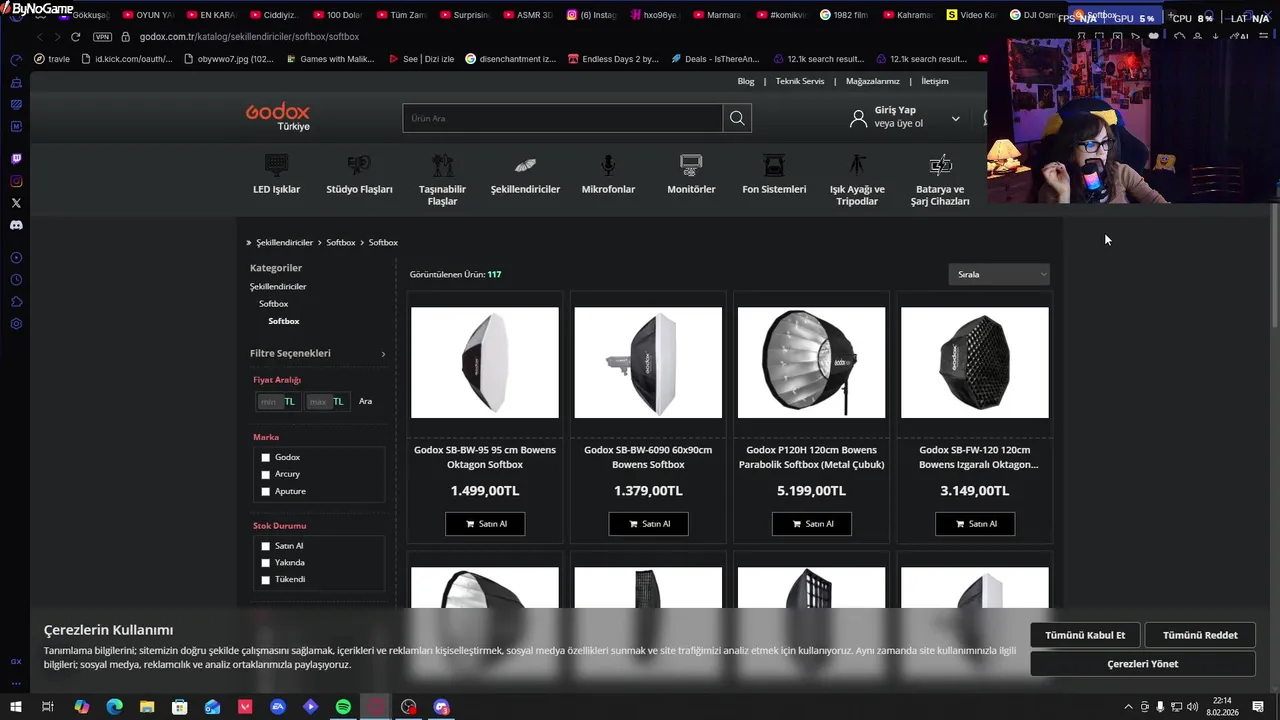Accept all cookies with Tümünü Kabul Et
1280x720 pixels.
tap(1085, 635)
